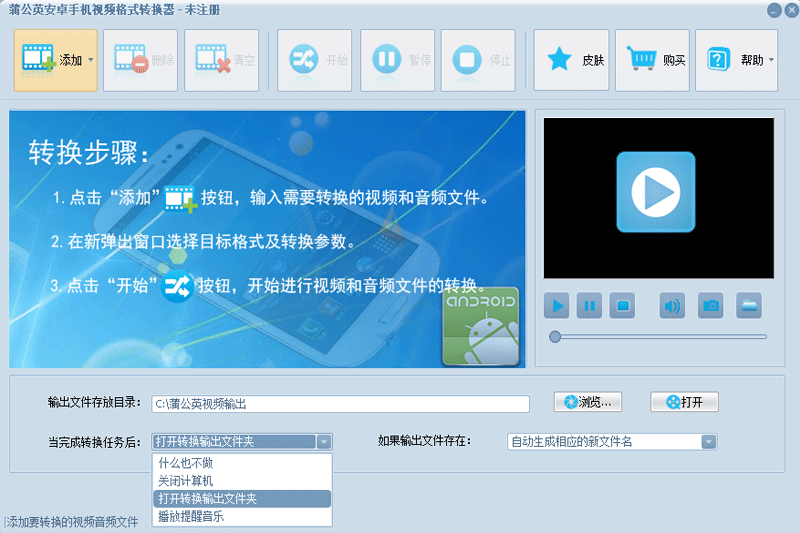Click the open folder icon in player
Image resolution: width=800 pixels, height=533 pixels.
(749, 306)
